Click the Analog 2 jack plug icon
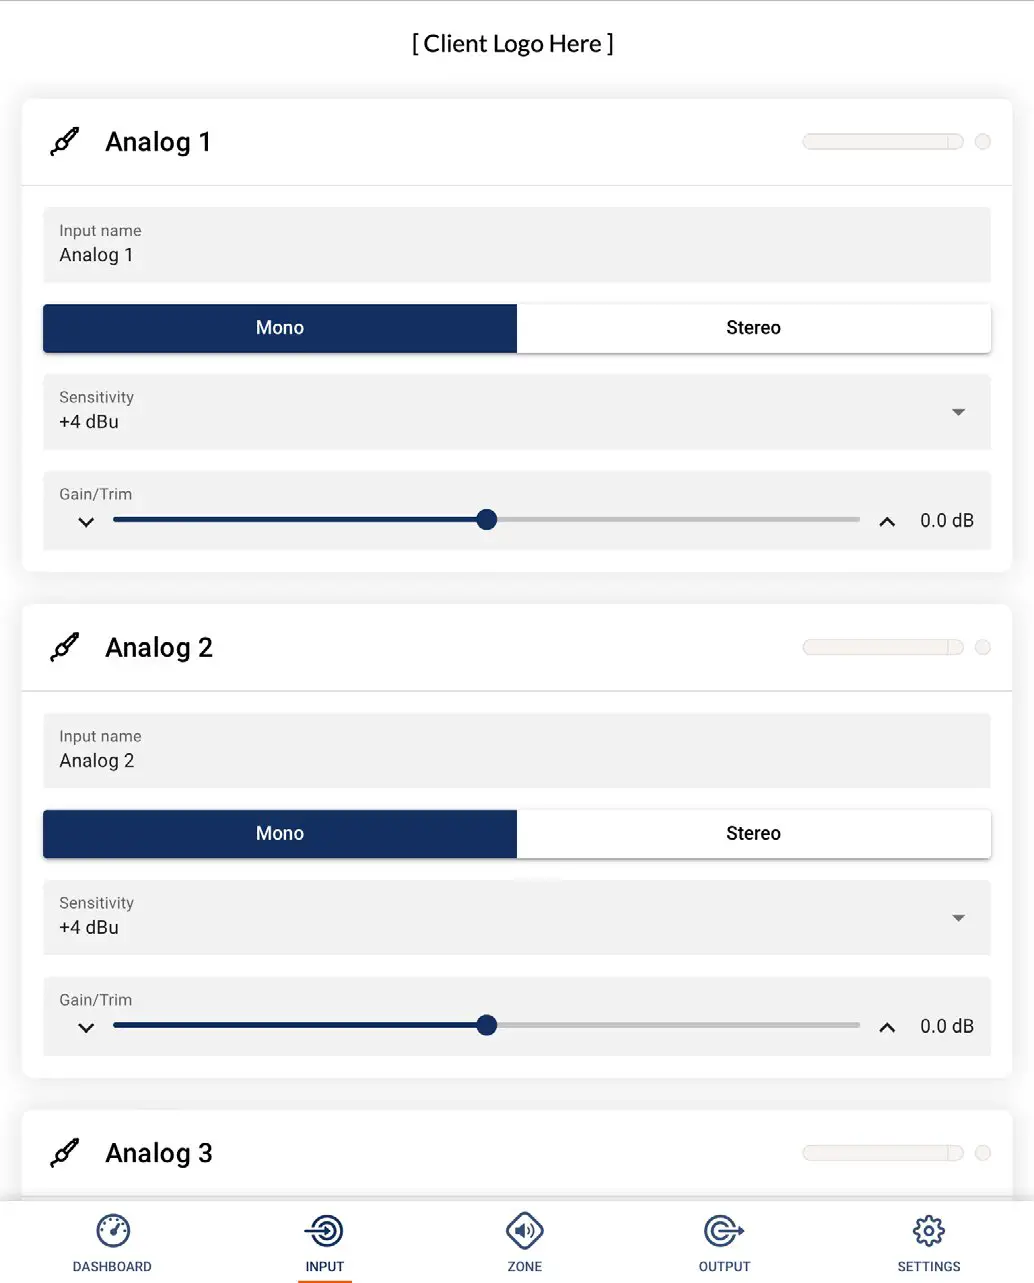The image size is (1034, 1283). tap(65, 648)
